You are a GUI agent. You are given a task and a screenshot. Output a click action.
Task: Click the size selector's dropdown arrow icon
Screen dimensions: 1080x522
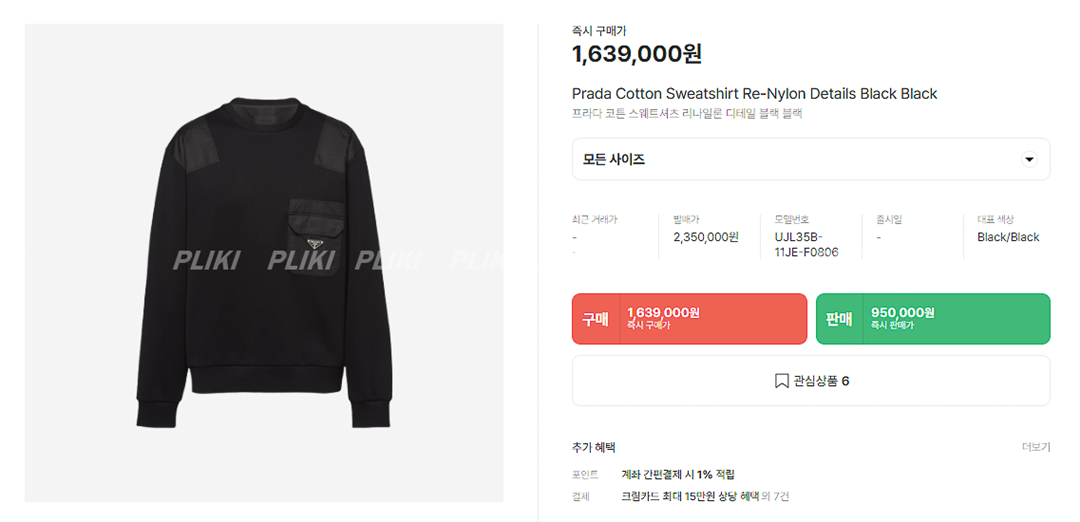click(1029, 160)
